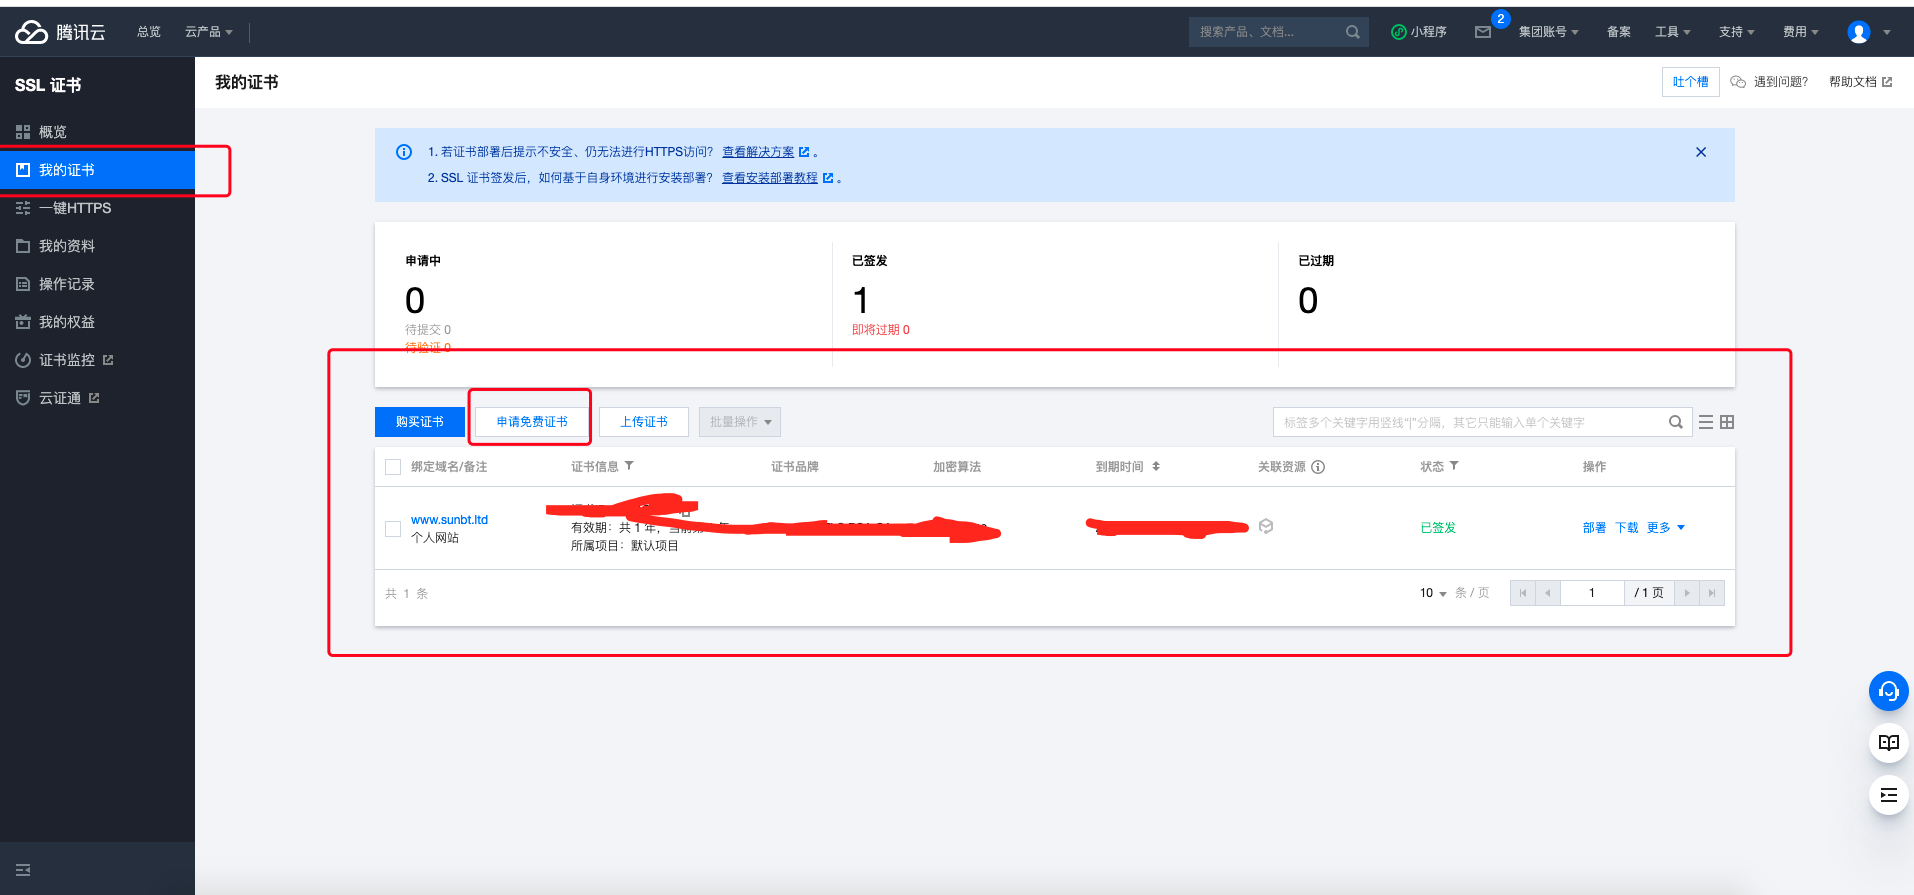Expand the 云产品 dropdown in top navigation
The height and width of the screenshot is (895, 1914).
click(208, 32)
